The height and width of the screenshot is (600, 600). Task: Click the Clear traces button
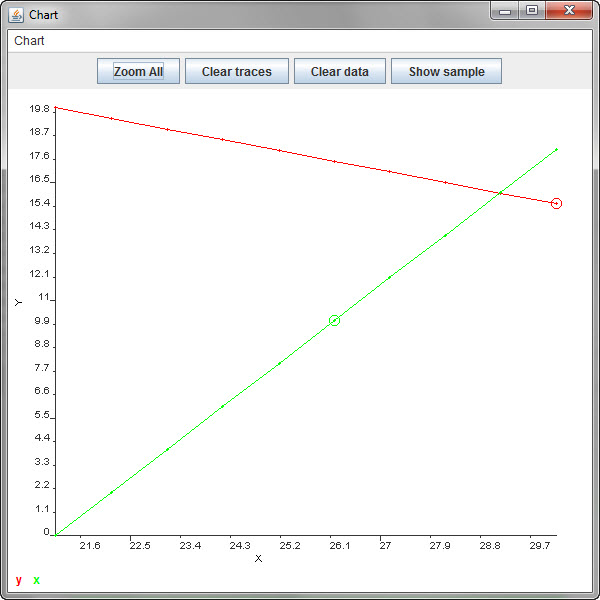236,71
